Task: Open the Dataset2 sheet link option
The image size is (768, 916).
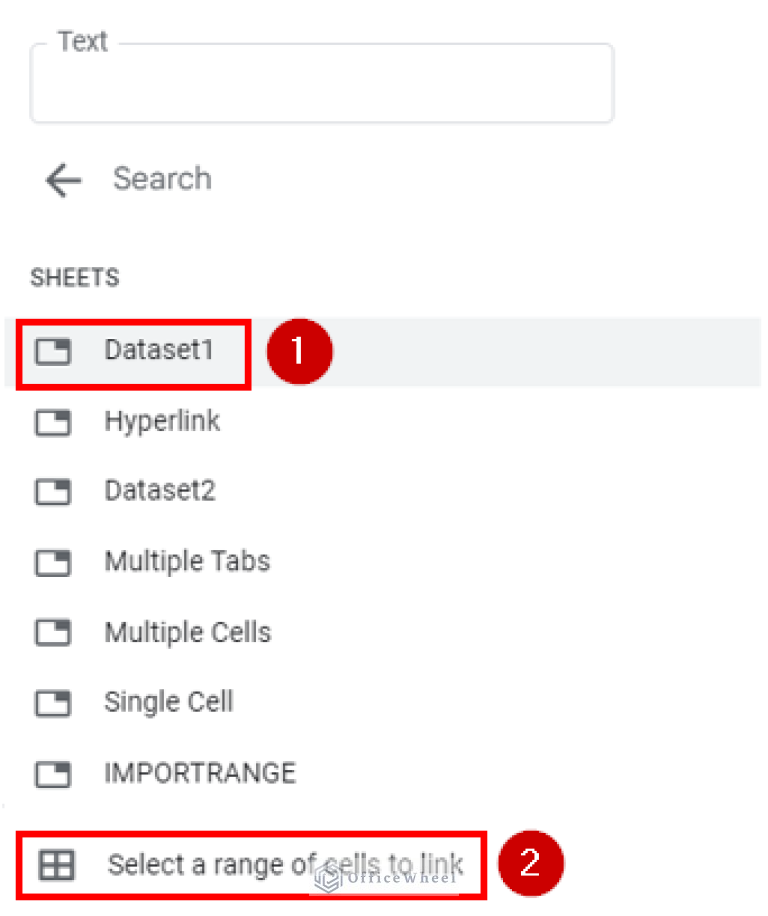Action: (x=159, y=492)
